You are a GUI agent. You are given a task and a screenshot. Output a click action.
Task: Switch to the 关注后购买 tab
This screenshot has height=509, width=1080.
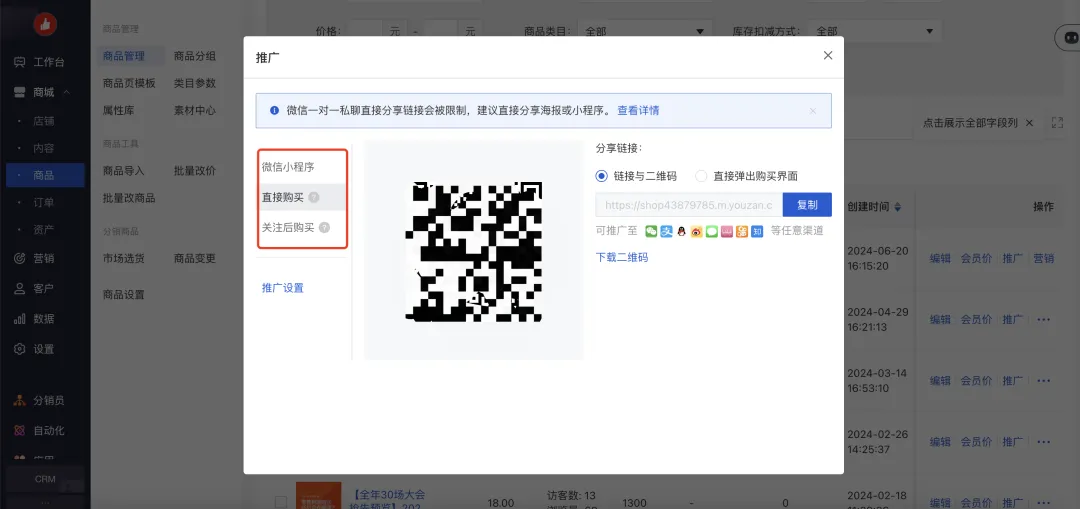288,228
